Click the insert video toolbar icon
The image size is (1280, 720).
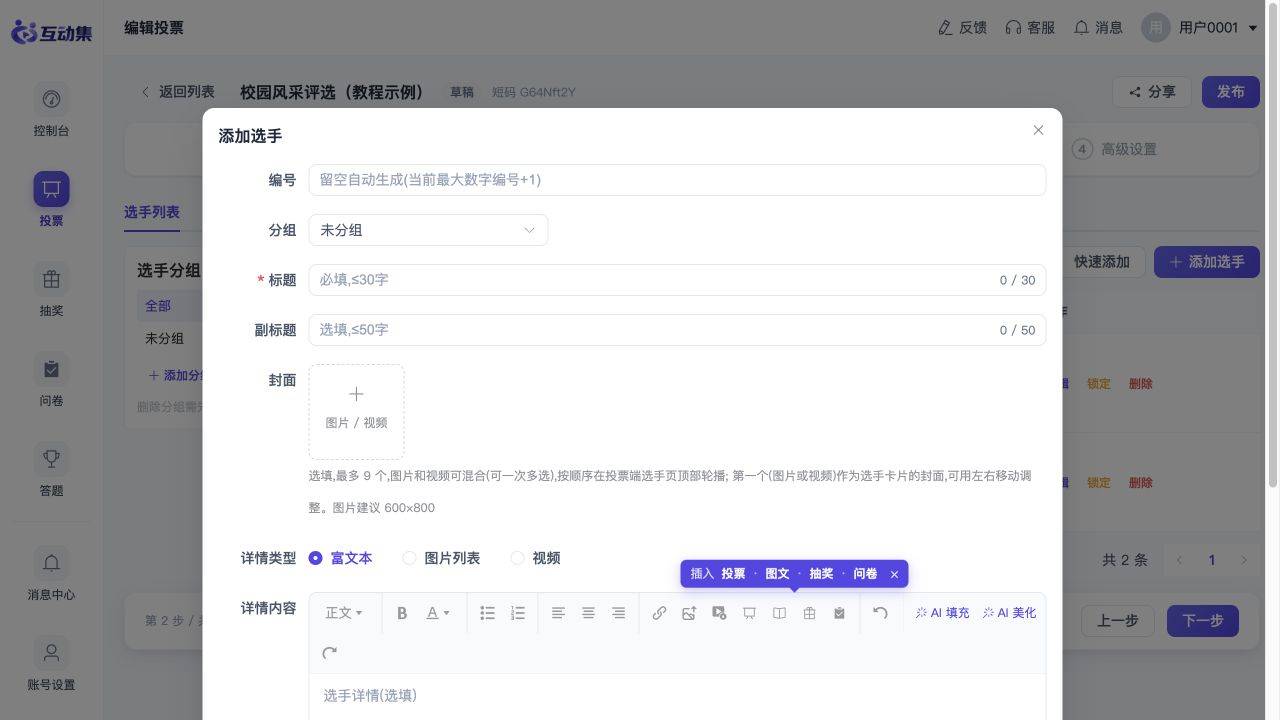point(719,613)
